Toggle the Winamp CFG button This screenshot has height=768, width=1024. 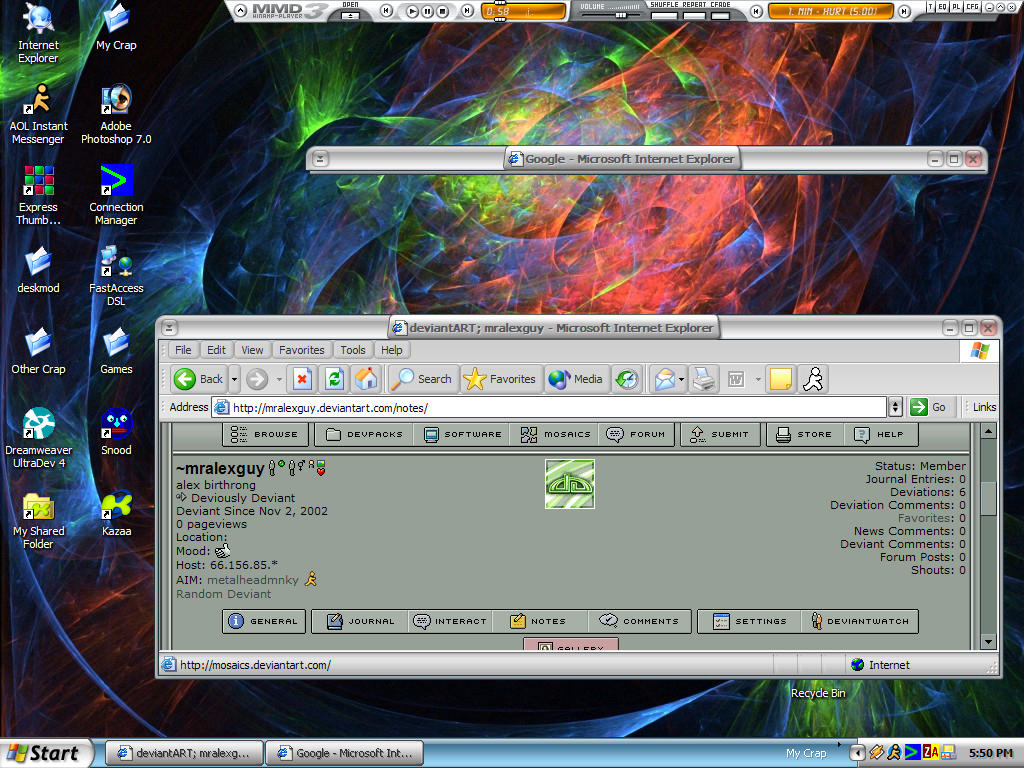(972, 7)
